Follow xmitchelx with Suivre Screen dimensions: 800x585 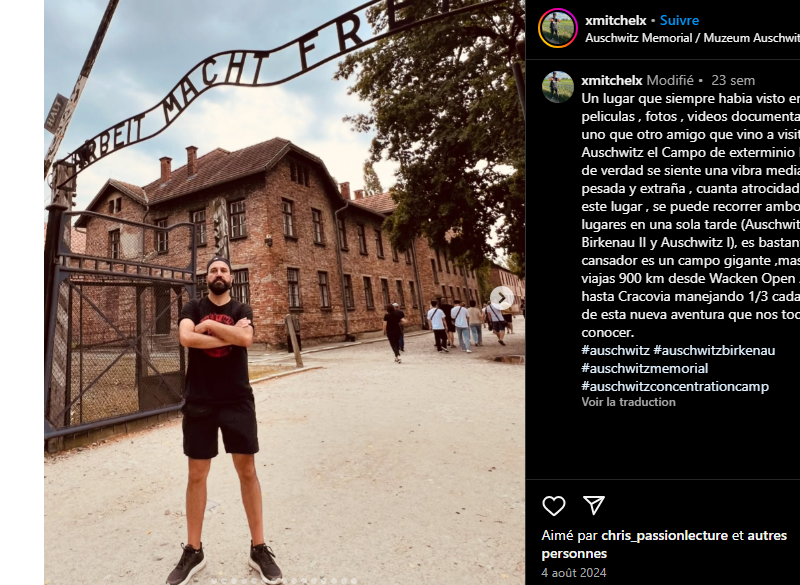coord(679,20)
